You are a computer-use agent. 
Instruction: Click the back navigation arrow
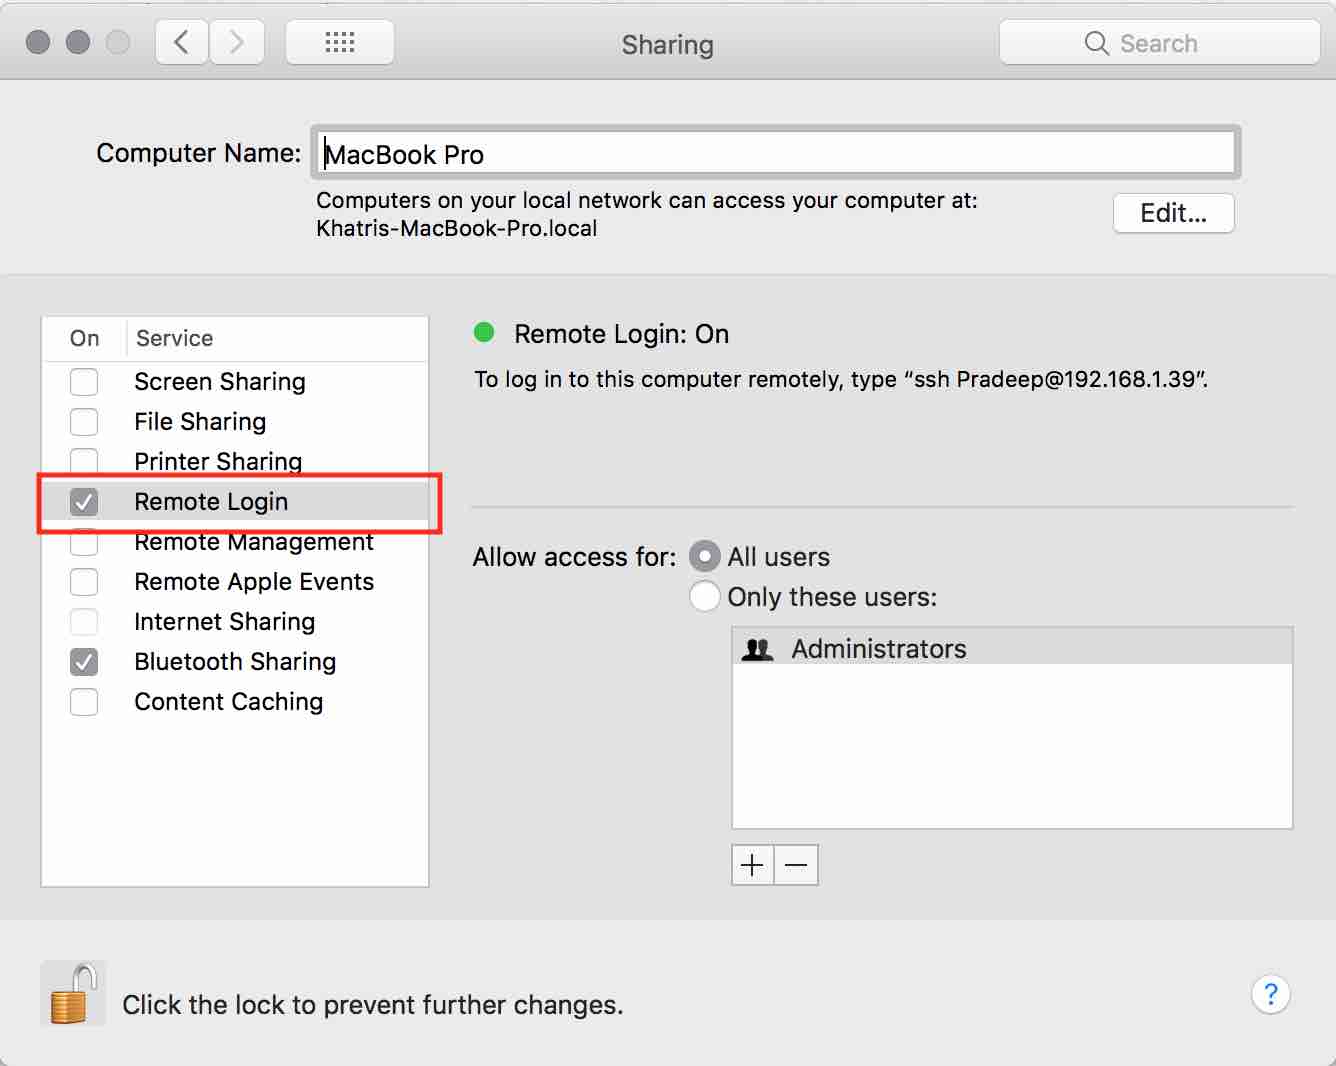pyautogui.click(x=180, y=42)
